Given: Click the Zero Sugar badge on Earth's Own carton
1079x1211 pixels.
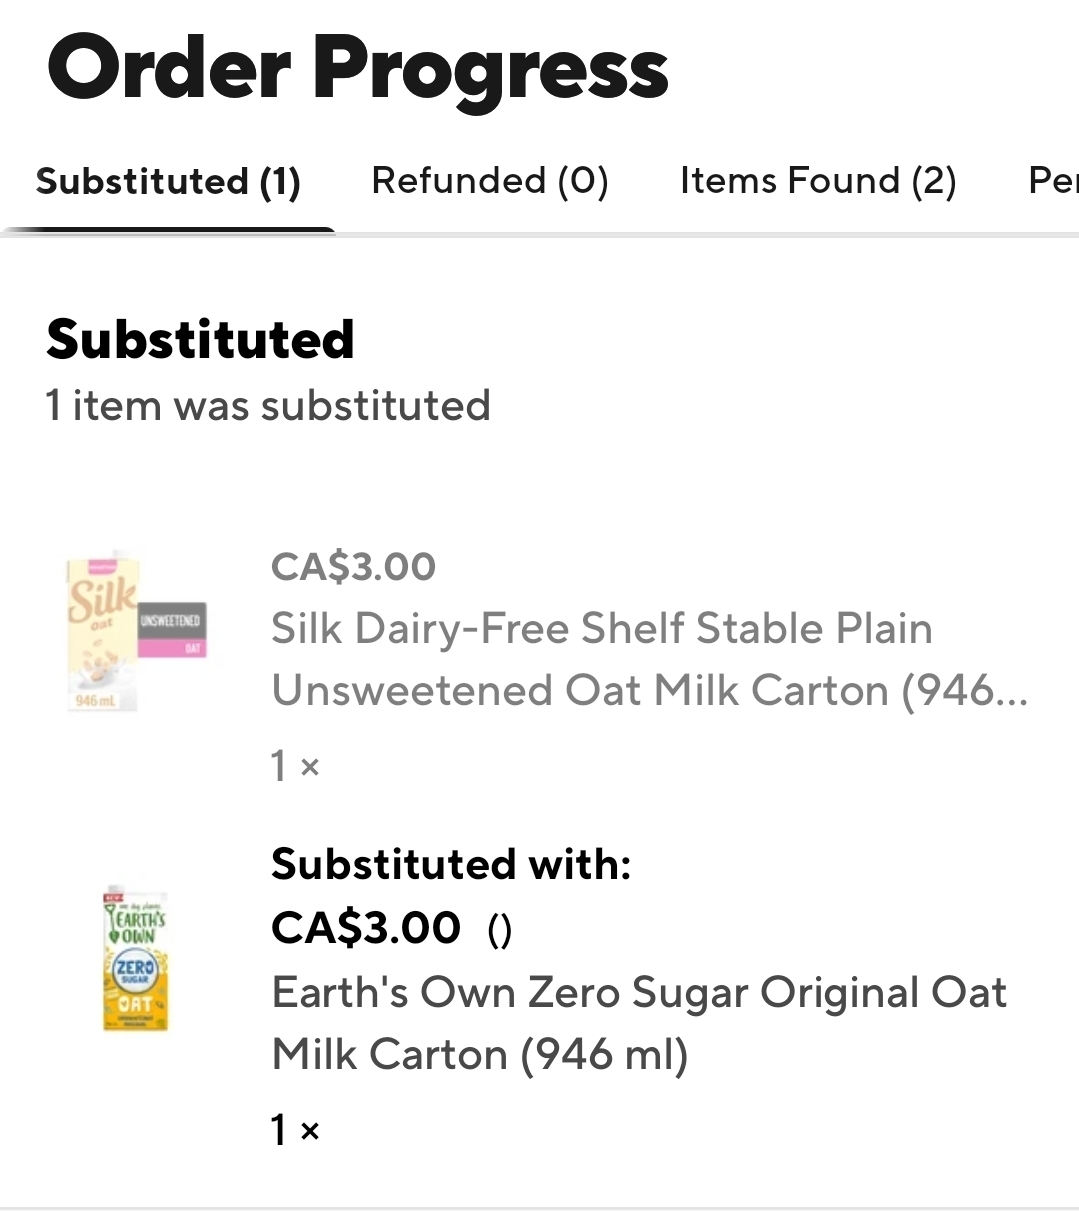Looking at the screenshot, I should (x=134, y=969).
